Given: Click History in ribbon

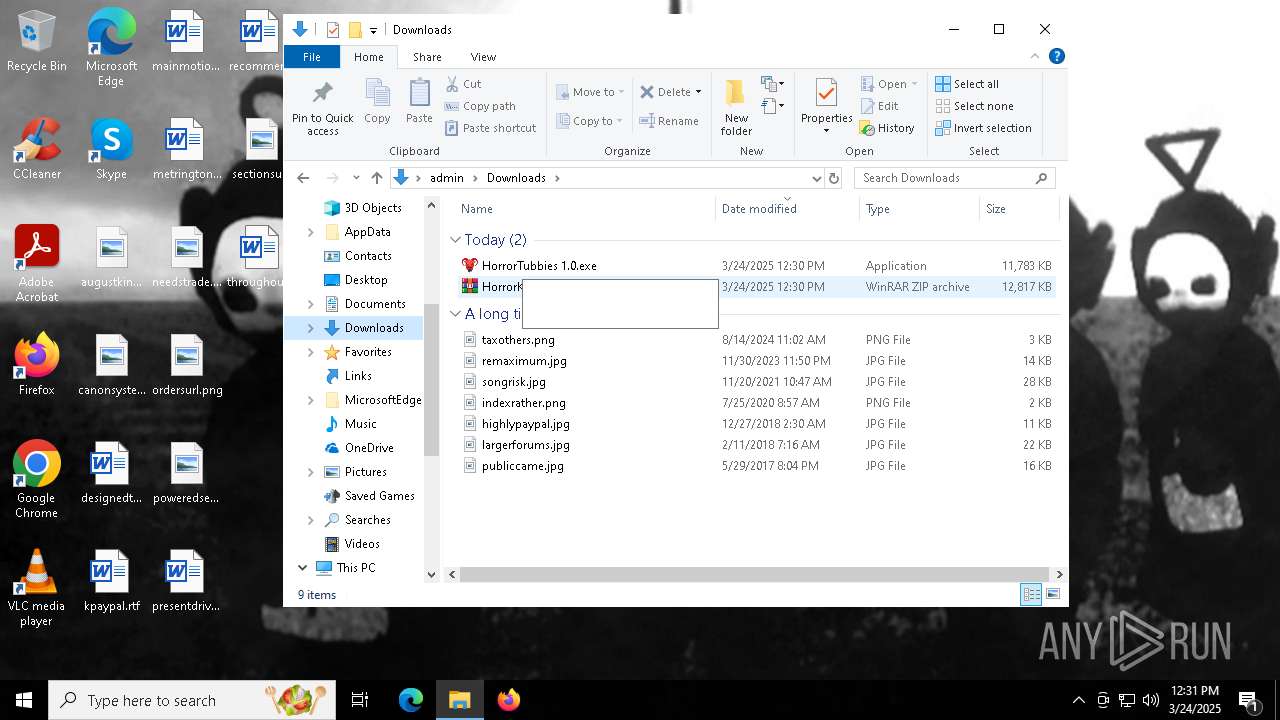Looking at the screenshot, I should point(887,128).
